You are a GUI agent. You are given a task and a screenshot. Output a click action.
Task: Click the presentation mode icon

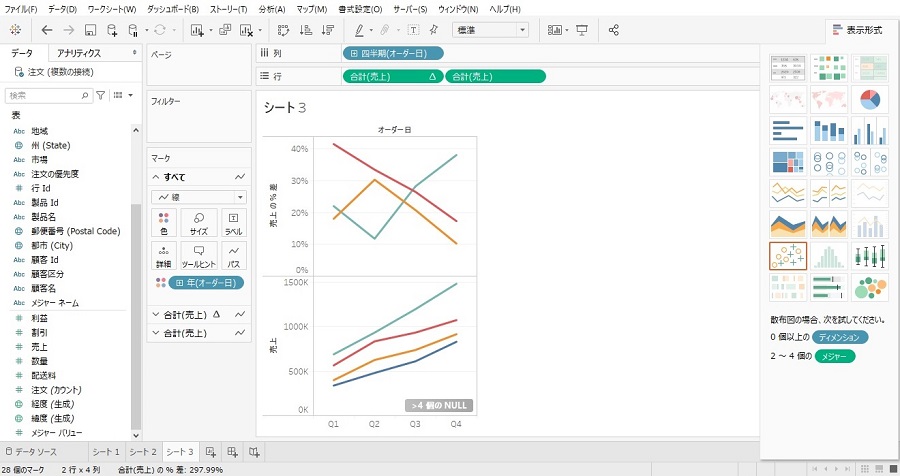pos(582,30)
